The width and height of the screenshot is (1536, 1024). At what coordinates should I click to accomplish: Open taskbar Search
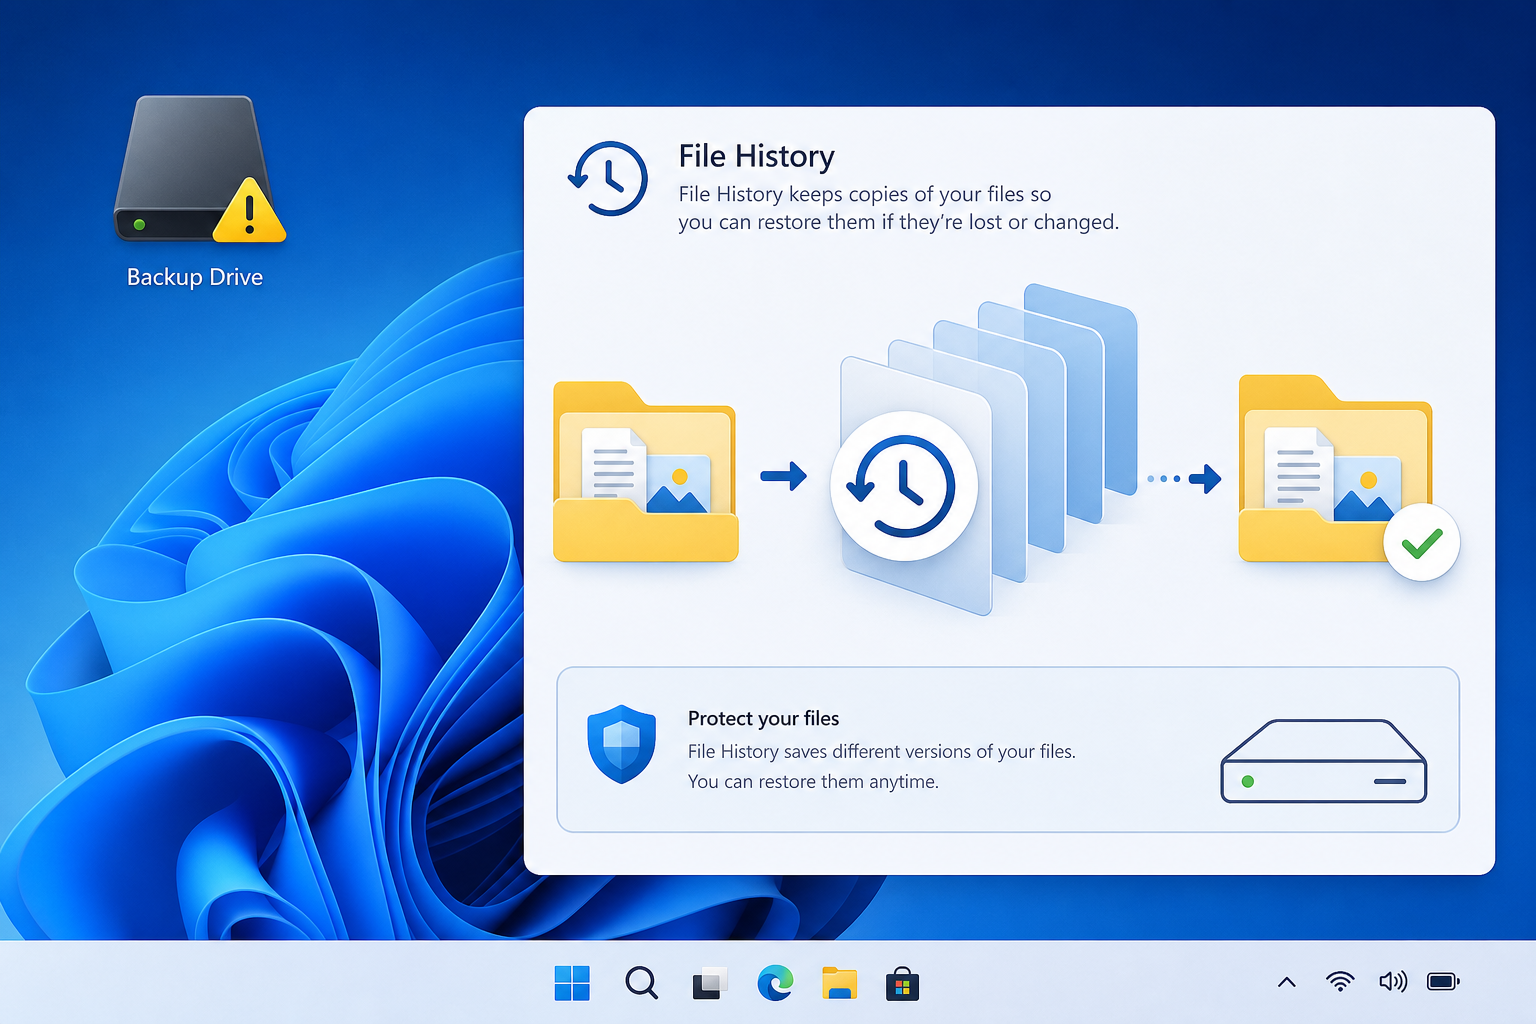click(x=641, y=983)
